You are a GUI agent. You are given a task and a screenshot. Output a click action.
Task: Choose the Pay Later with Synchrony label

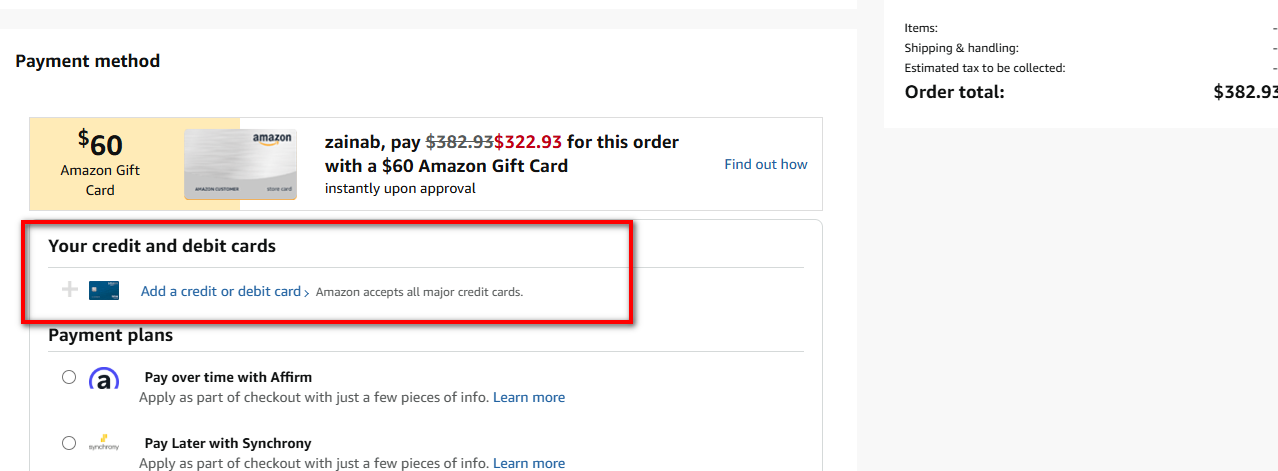point(228,443)
